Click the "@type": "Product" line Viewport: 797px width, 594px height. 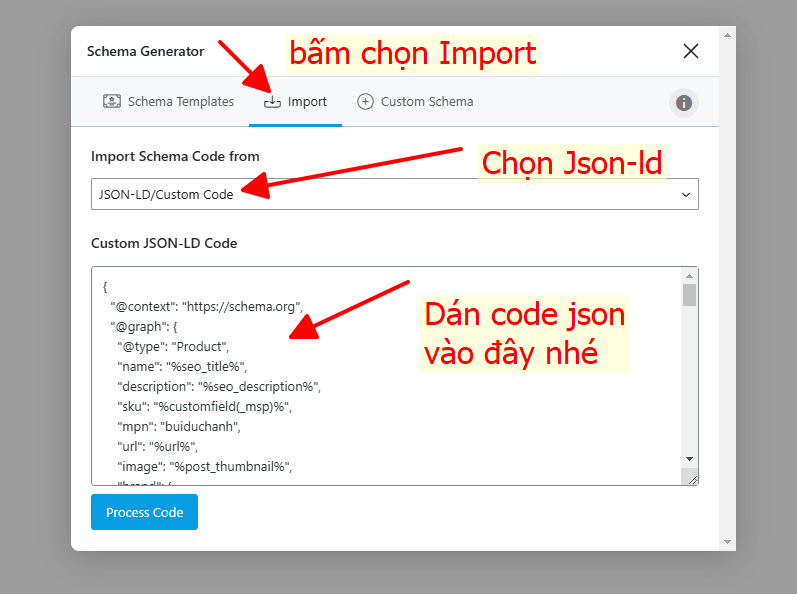(173, 347)
